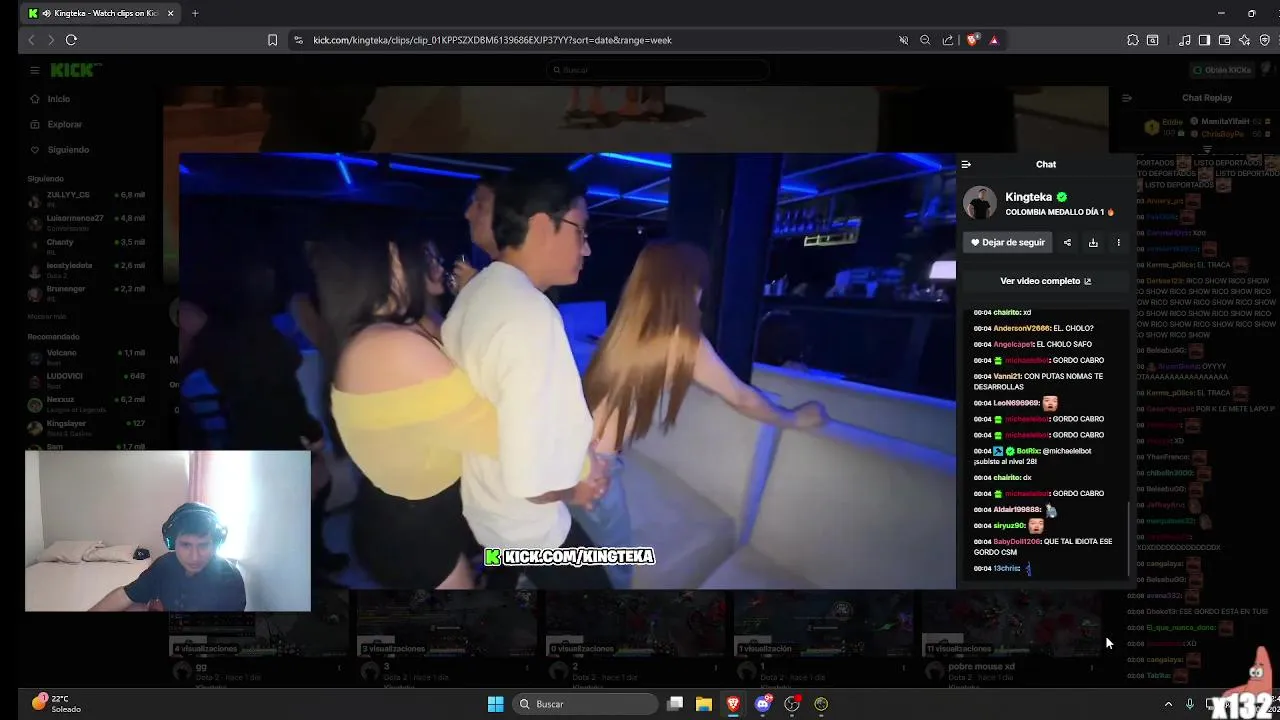Viewport: 1280px width, 720px height.
Task: Click Kingteka channel avatar in clip panel
Action: pos(980,203)
